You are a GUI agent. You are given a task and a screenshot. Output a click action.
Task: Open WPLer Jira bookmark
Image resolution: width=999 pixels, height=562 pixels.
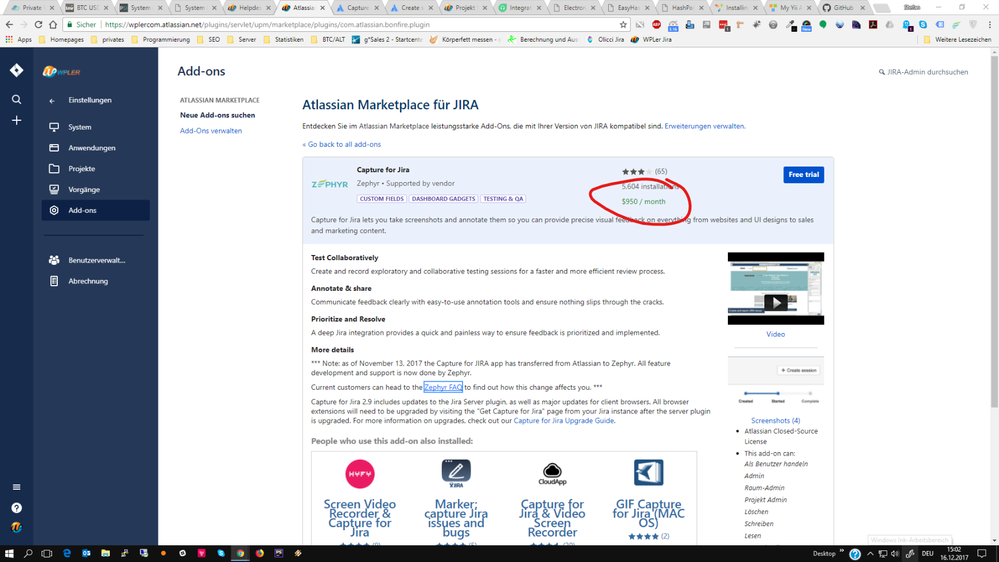(x=651, y=40)
